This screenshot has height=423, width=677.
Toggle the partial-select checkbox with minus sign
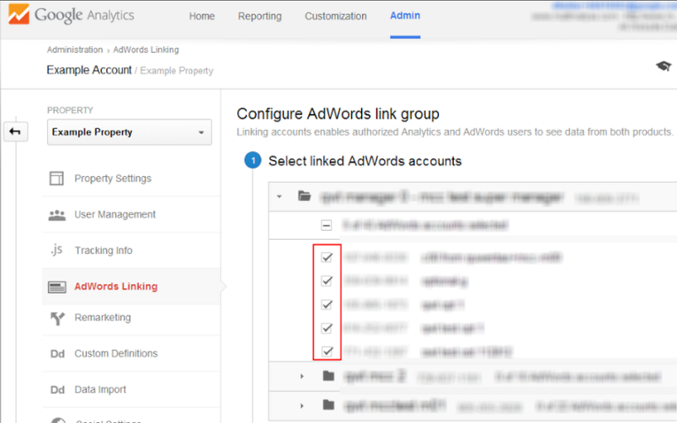[x=326, y=225]
